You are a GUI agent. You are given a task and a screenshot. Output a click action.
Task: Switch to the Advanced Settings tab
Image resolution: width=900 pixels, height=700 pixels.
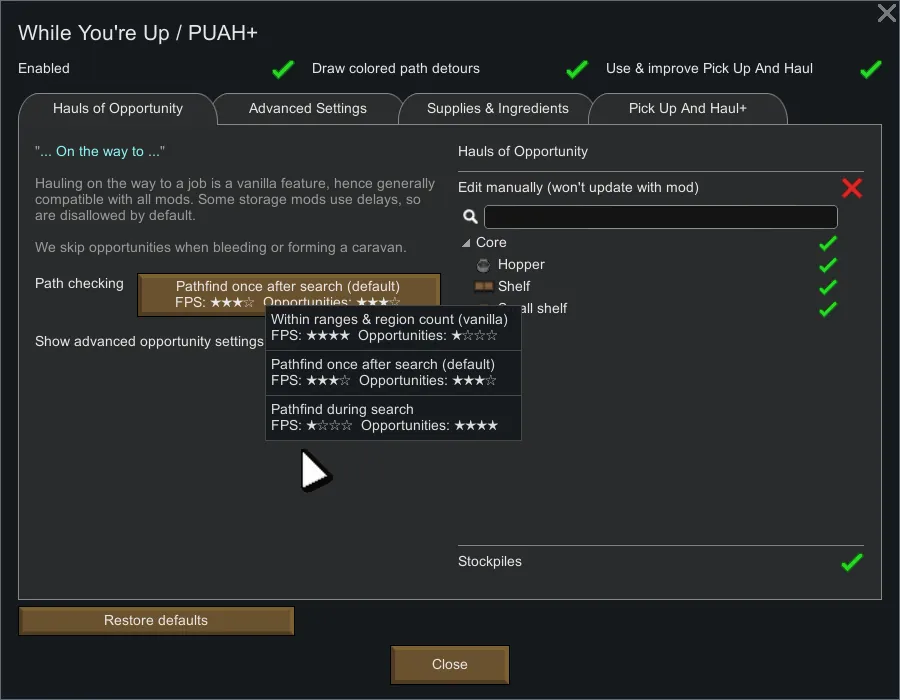click(307, 108)
